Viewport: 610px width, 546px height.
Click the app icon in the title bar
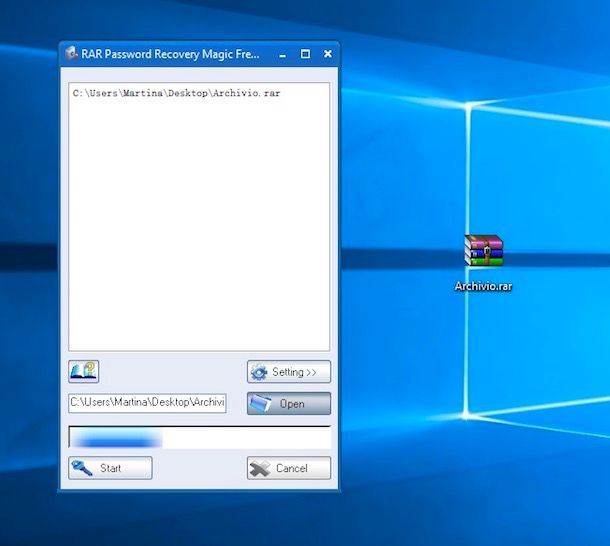tap(71, 53)
